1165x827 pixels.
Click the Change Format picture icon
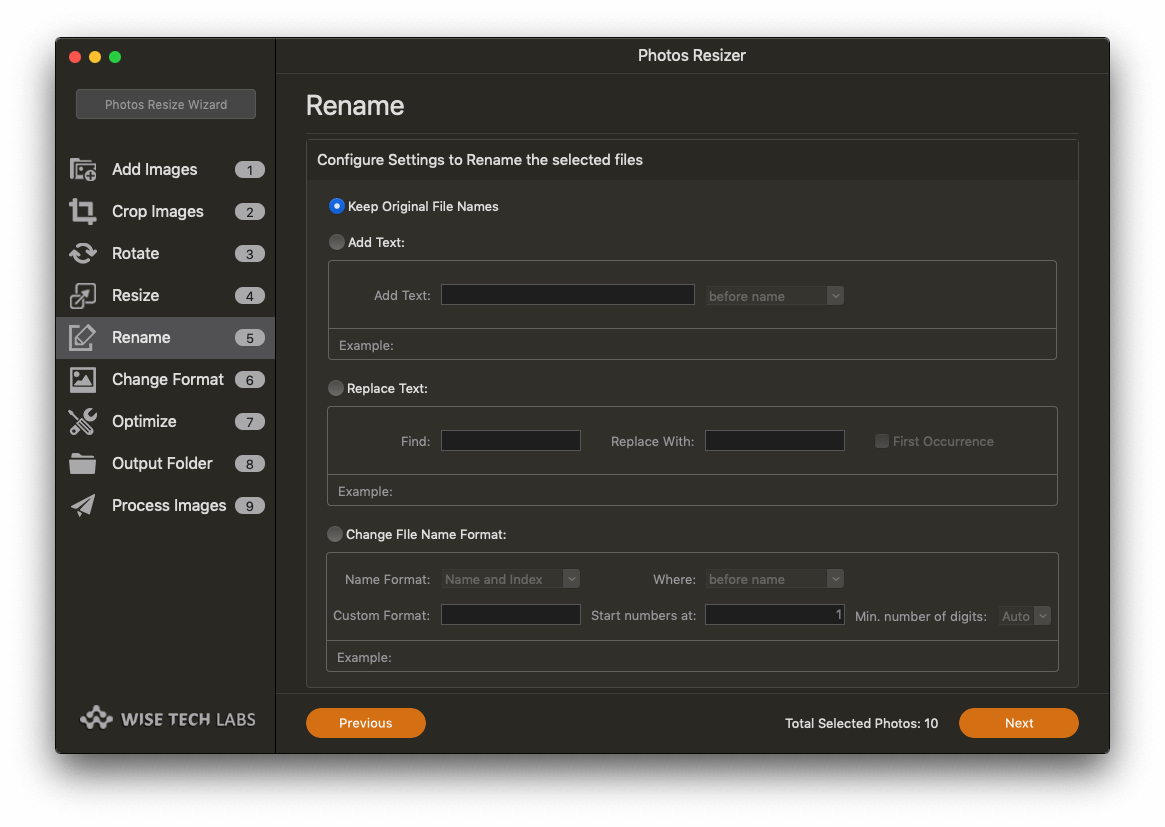[82, 380]
